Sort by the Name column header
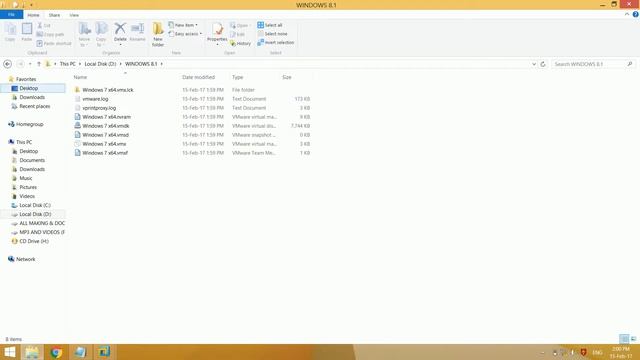Screen dimensions: 640x360 coord(80,77)
